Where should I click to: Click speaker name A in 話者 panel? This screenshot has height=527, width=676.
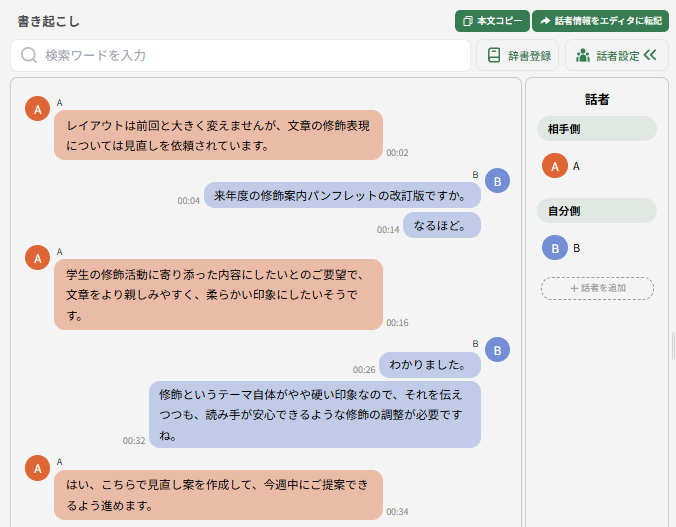pos(576,166)
